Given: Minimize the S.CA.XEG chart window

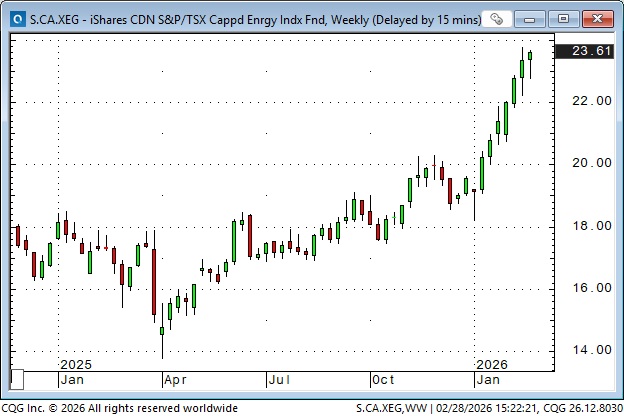Looking at the screenshot, I should [537, 18].
